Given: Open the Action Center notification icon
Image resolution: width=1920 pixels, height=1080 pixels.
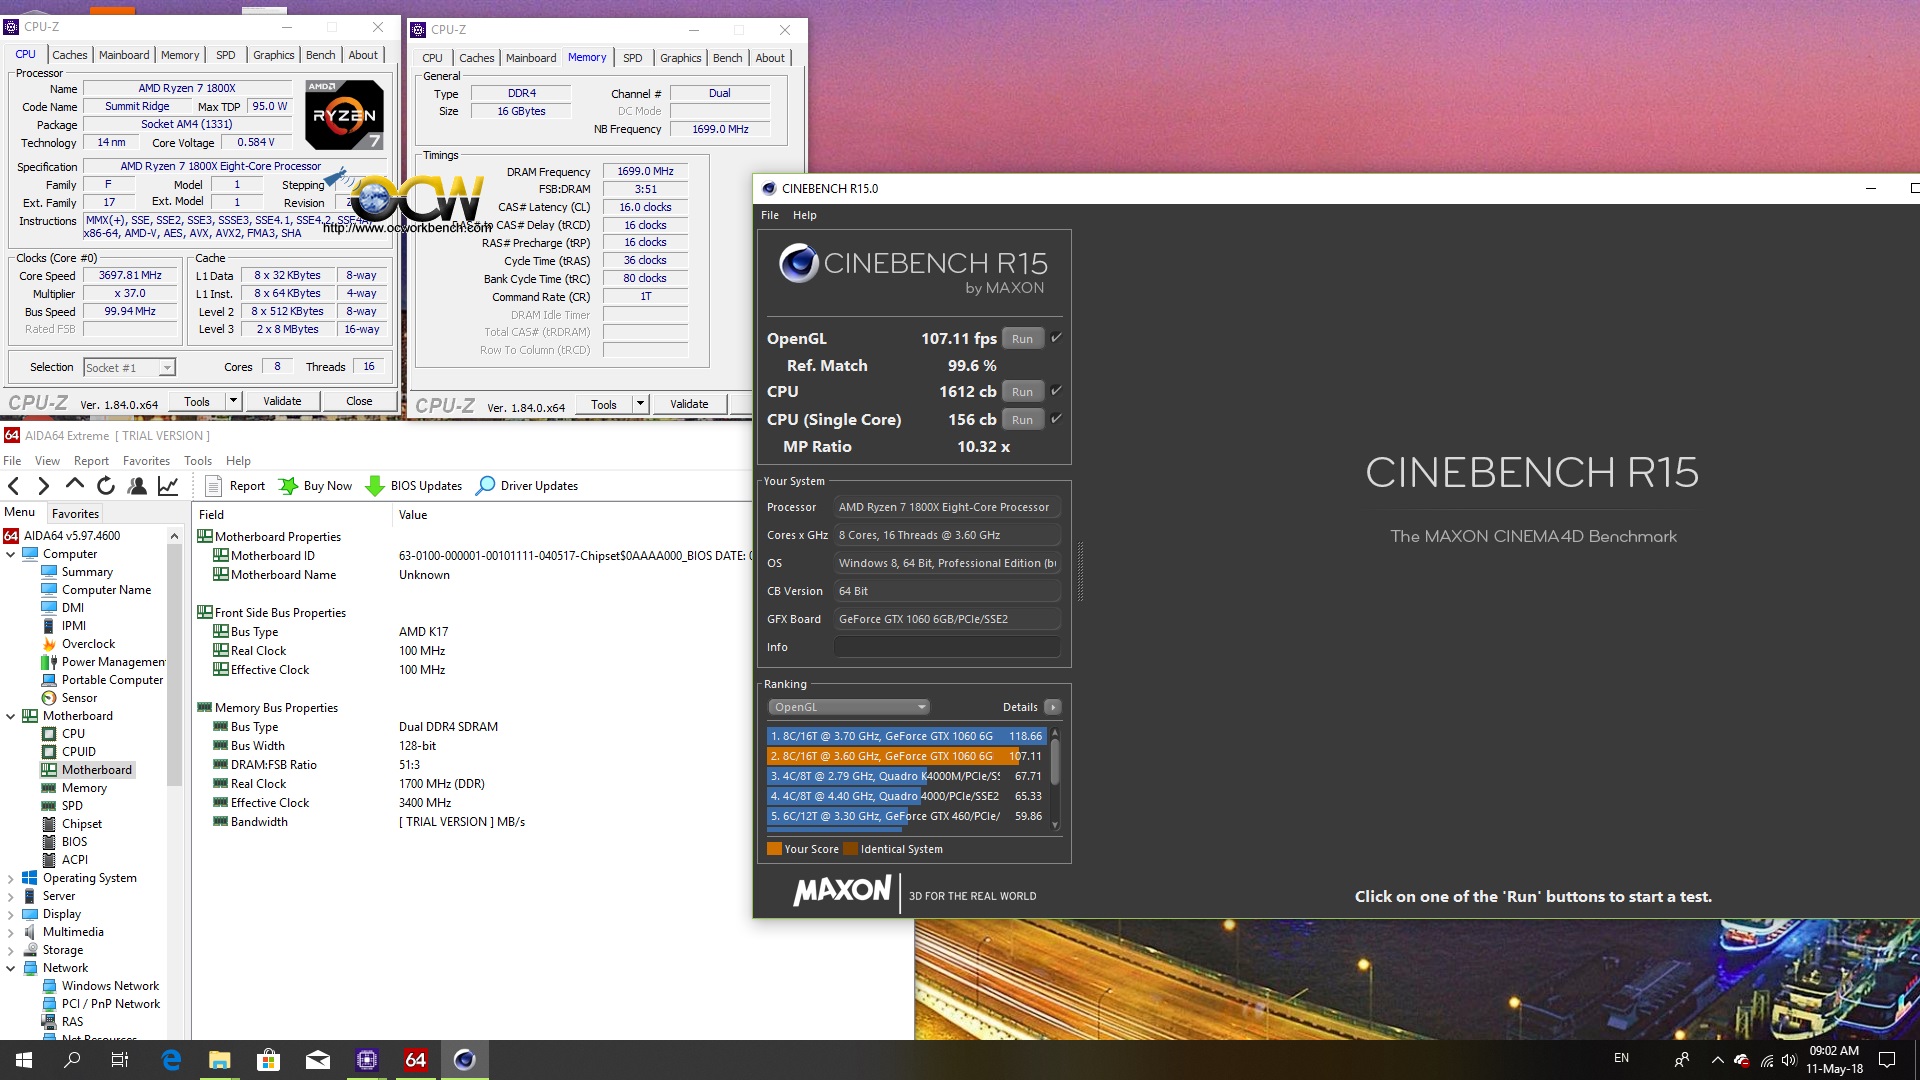Looking at the screenshot, I should tap(1887, 1060).
